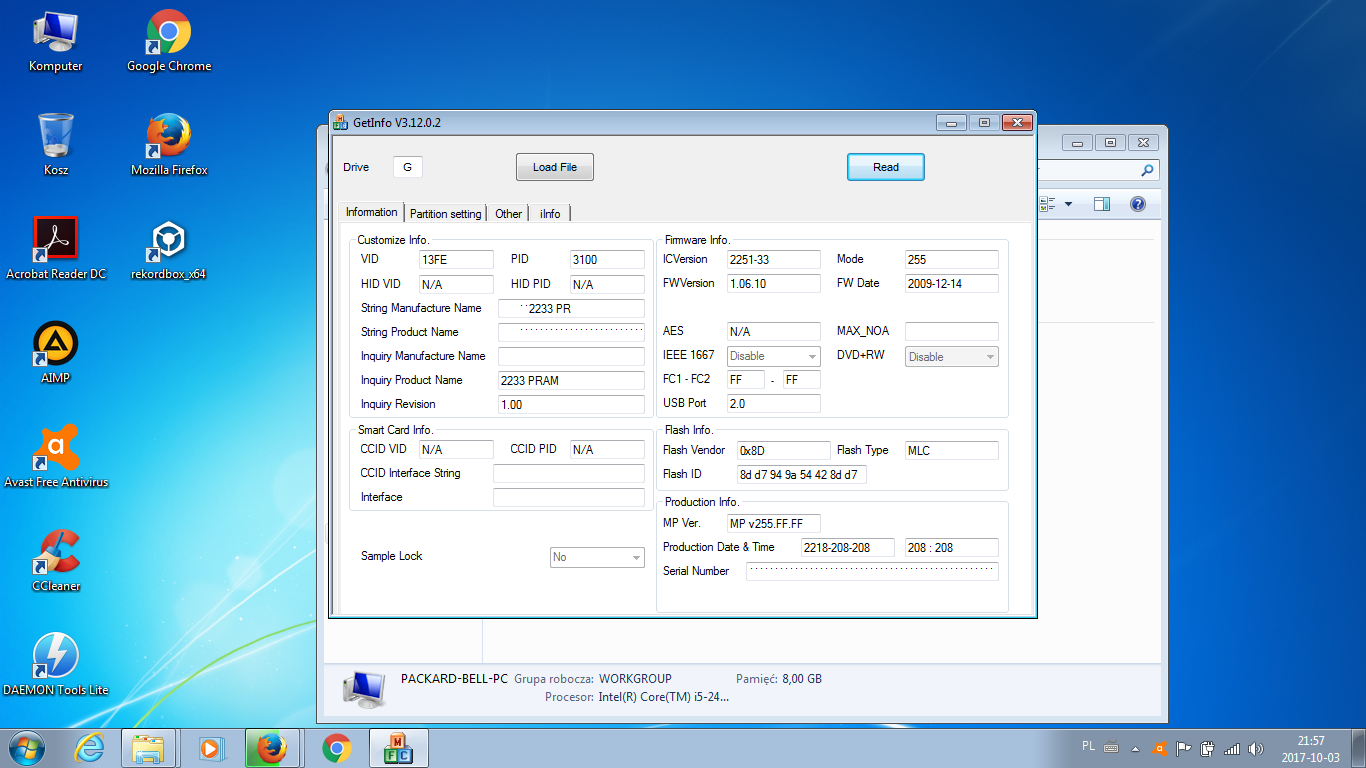This screenshot has height=768, width=1366.
Task: Click the Drive field containing G
Action: pos(408,167)
